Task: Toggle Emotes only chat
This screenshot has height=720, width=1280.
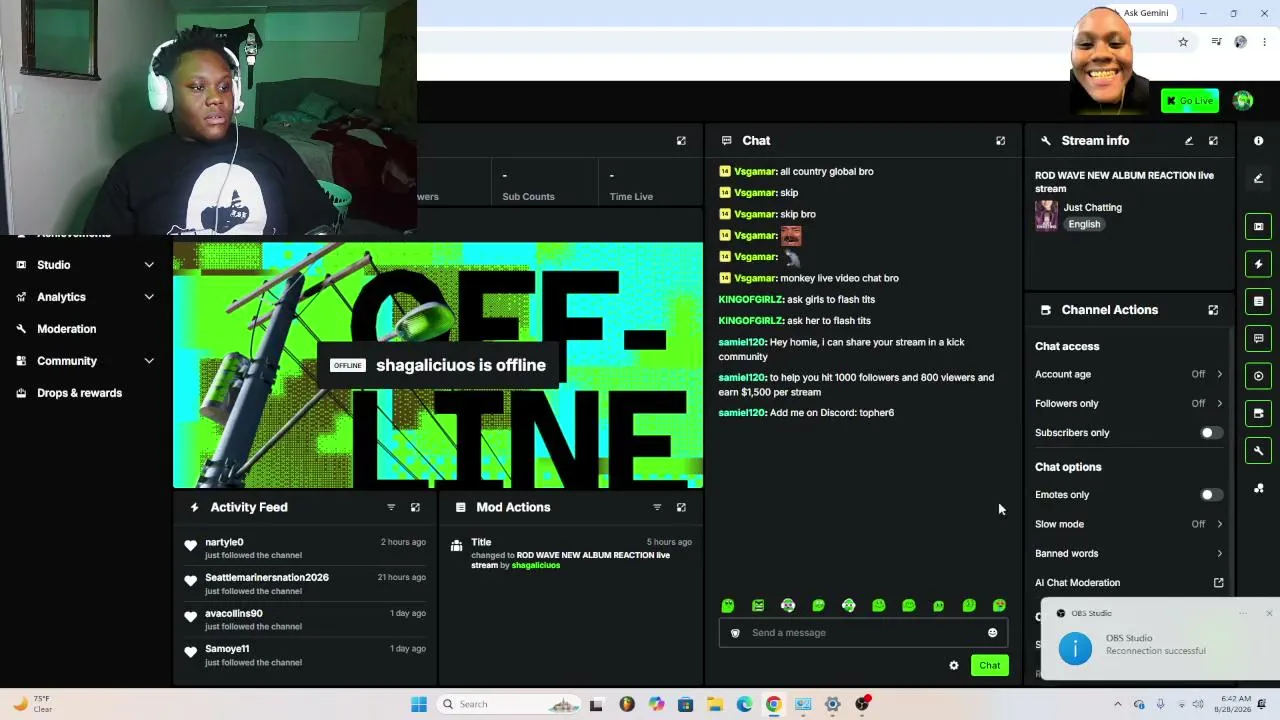Action: 1211,495
